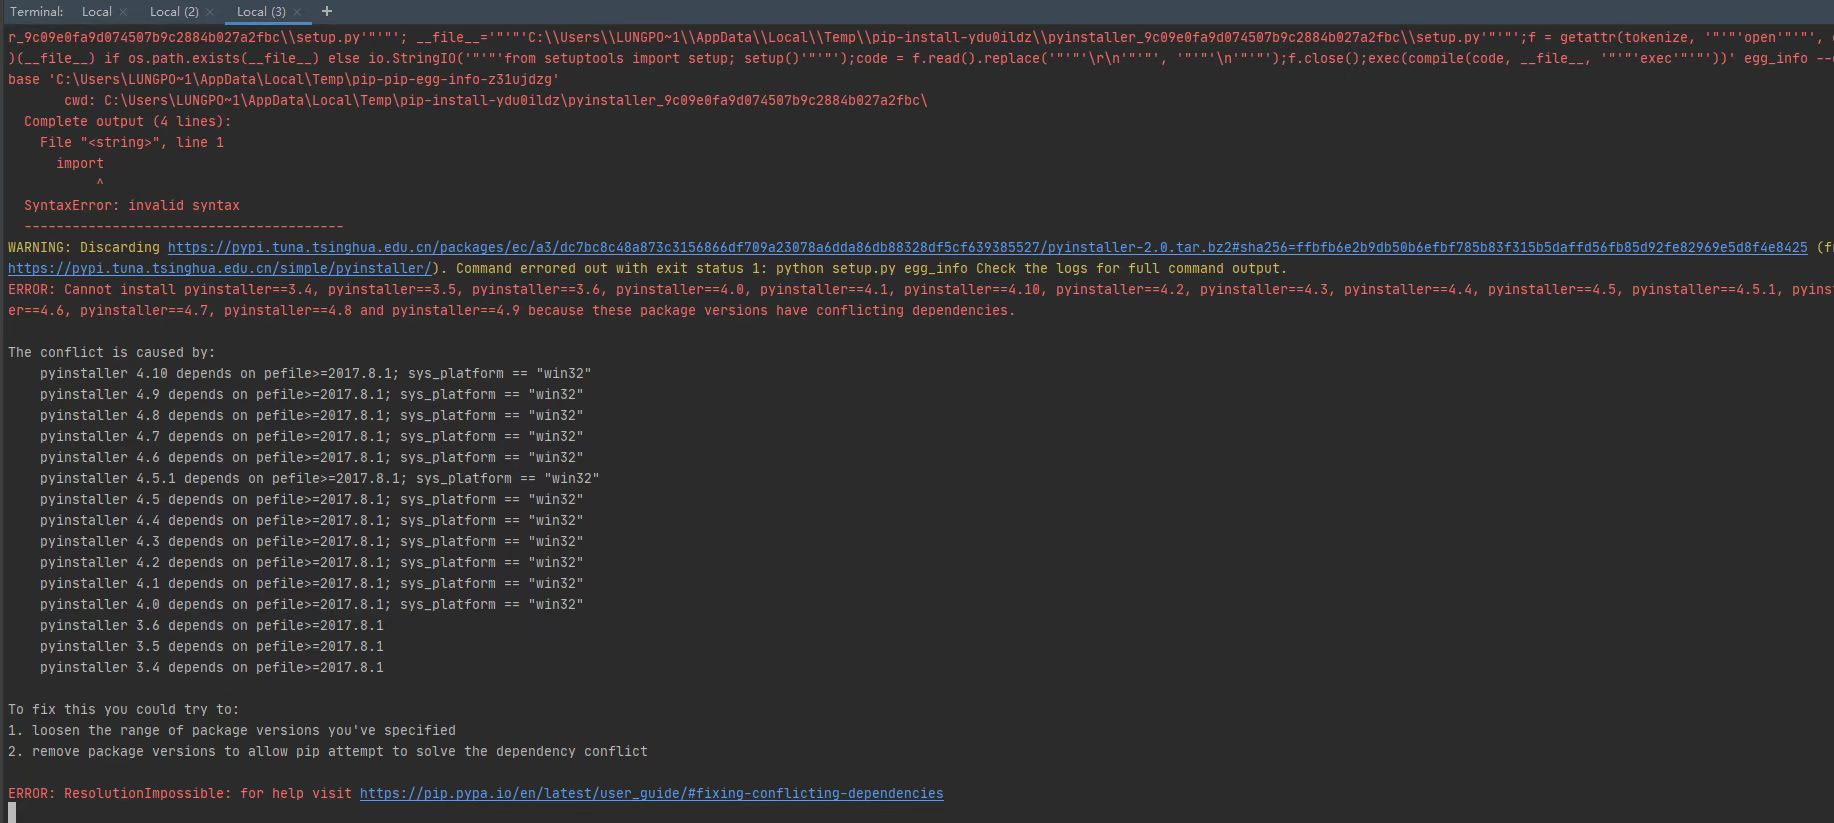Close the Local (3) terminal tab
Screen dimensions: 1834x823
297,12
